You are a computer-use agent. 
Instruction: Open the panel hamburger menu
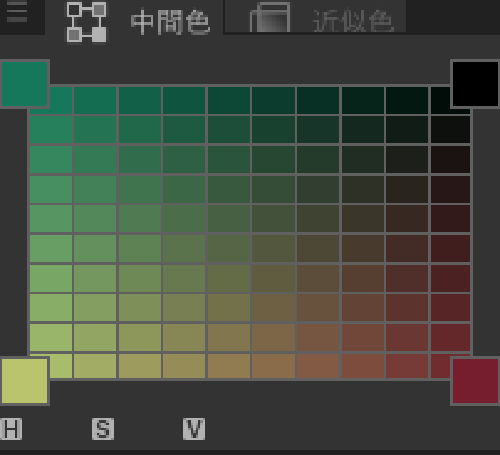click(17, 12)
